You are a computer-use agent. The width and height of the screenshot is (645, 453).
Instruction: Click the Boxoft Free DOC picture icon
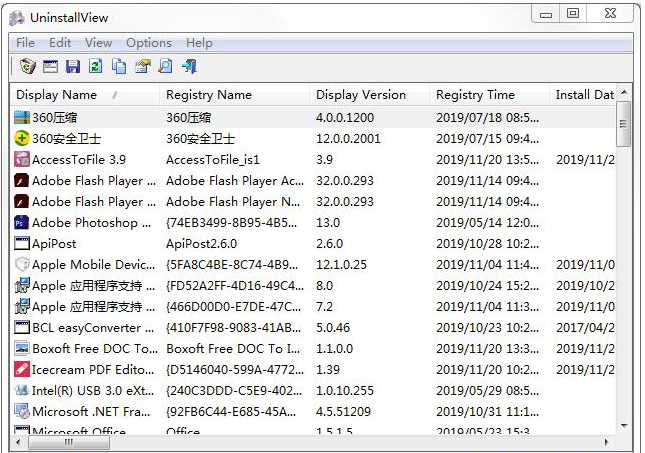click(x=22, y=348)
